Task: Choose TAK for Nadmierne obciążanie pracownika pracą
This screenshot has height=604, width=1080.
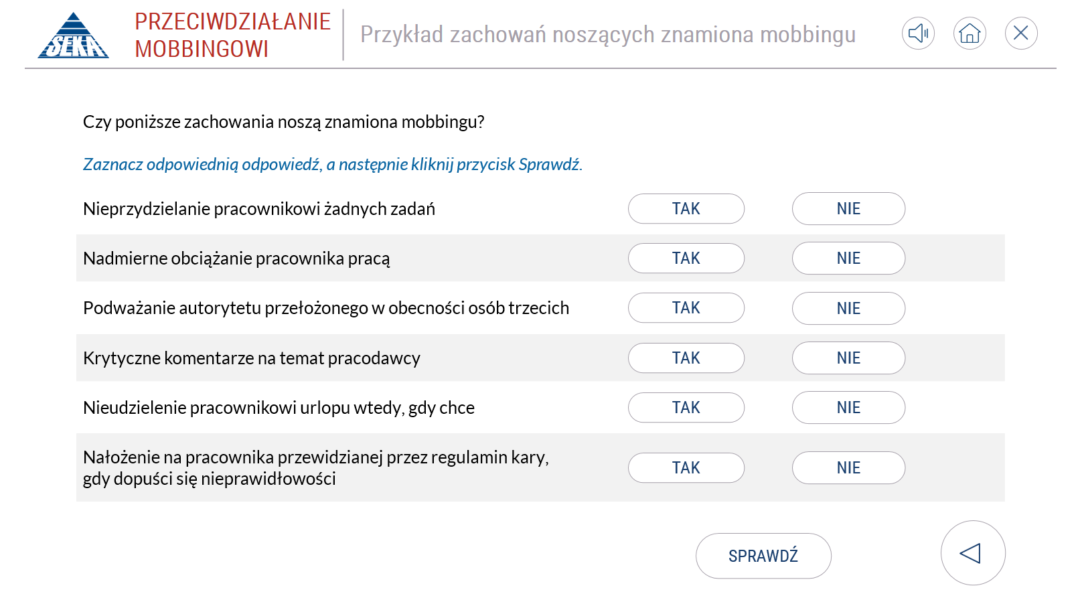Action: 686,258
